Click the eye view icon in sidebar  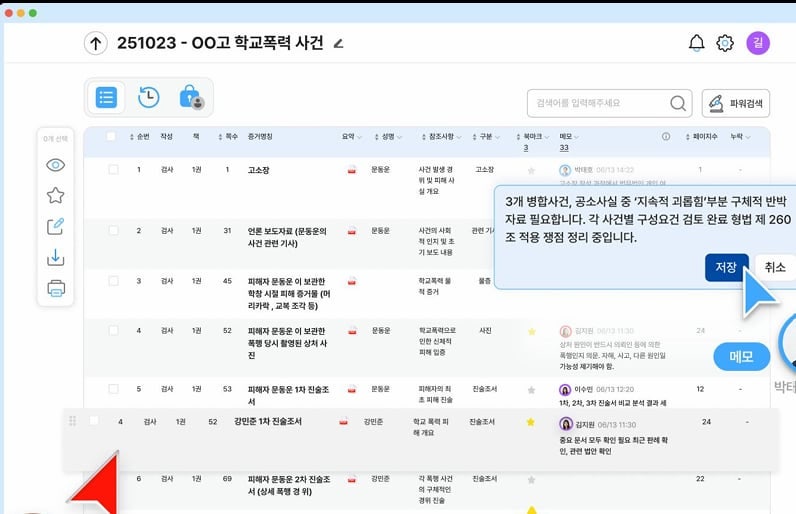click(x=55, y=165)
